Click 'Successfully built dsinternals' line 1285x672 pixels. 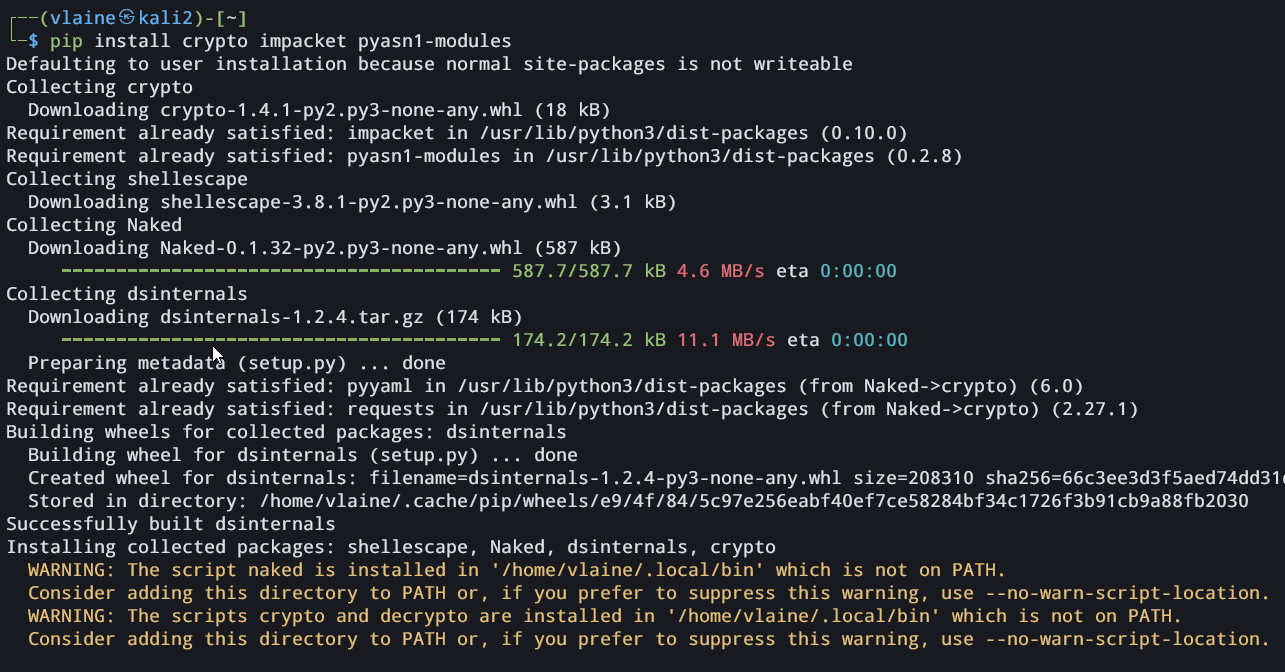[171, 524]
